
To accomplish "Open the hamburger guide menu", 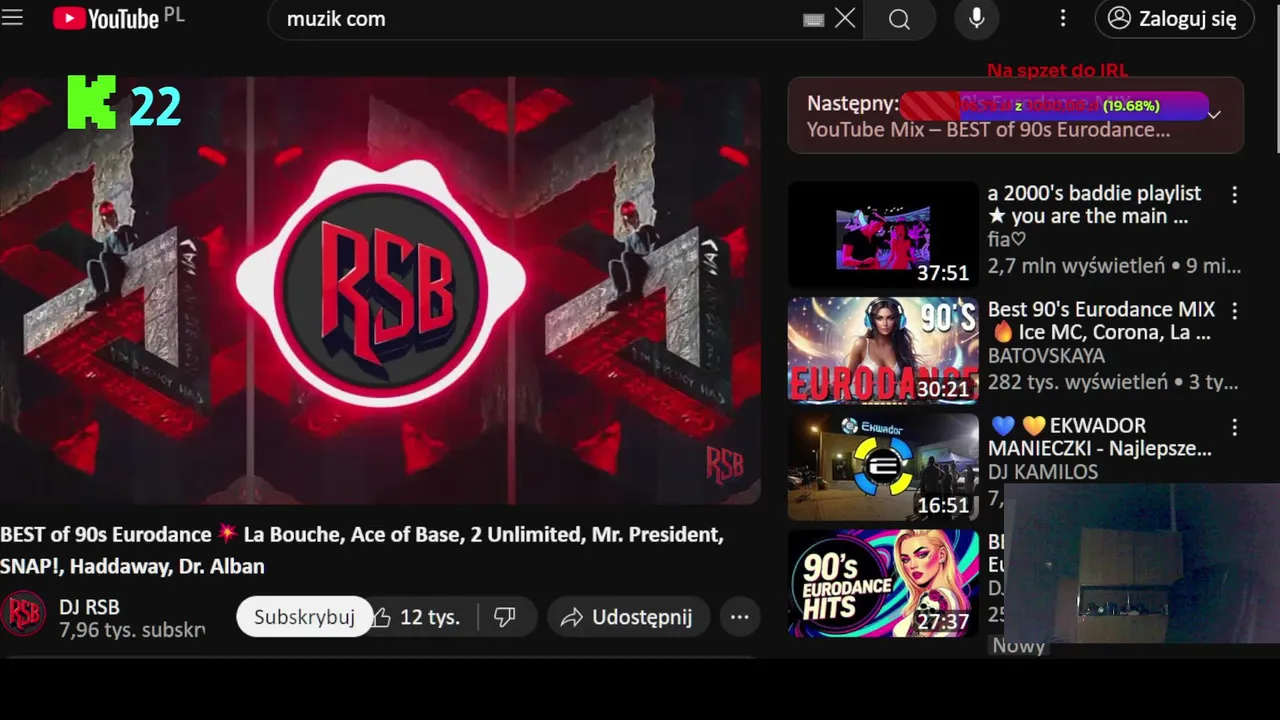I will pyautogui.click(x=12, y=18).
